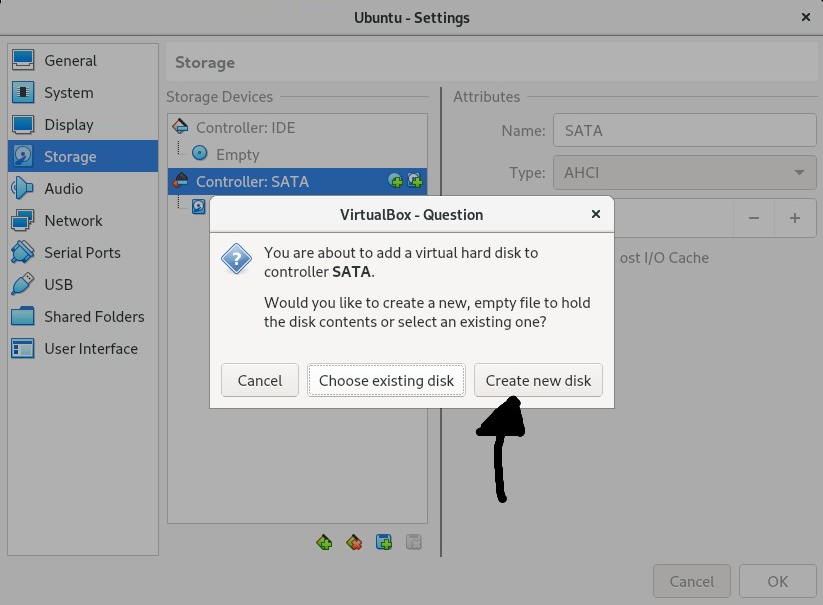Click the Storage disk icon in sidebar
Viewport: 823px width, 605px height.
[23, 156]
